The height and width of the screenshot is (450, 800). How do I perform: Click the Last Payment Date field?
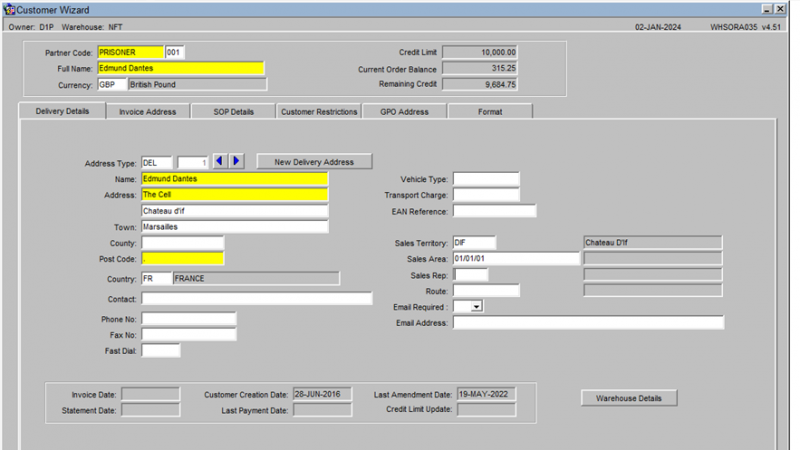(x=322, y=410)
